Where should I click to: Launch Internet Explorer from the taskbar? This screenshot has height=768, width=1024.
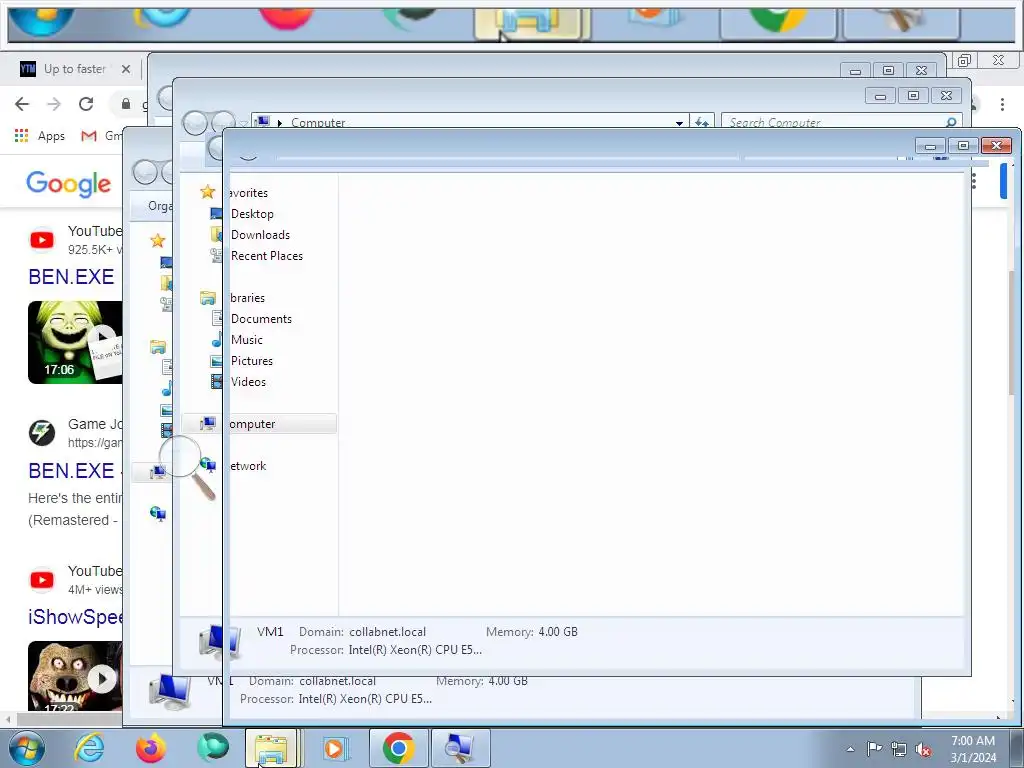(x=89, y=748)
